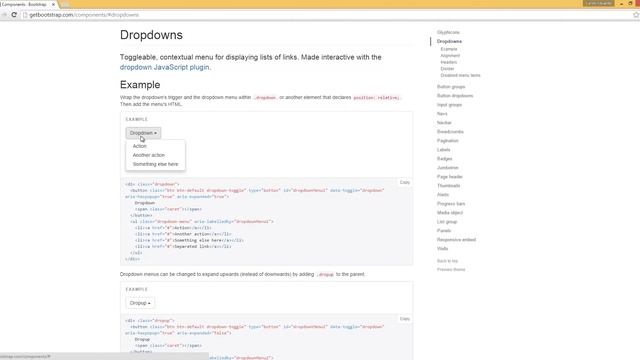Click the position: relative; inline code

coord(376,98)
